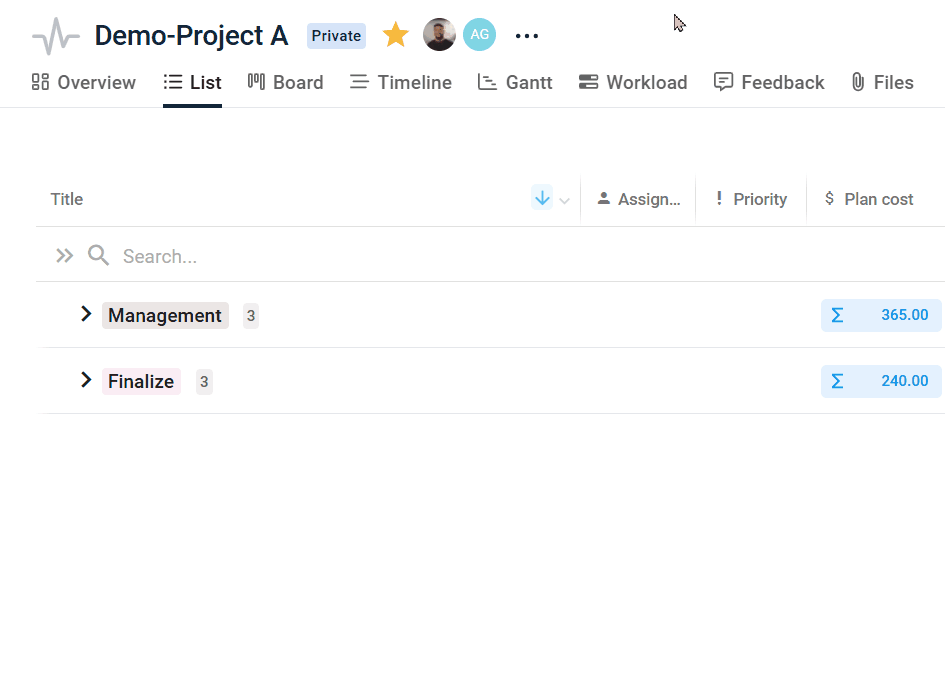Open the three-dot project options menu
Viewport: 945px width, 685px height.
[x=527, y=36]
